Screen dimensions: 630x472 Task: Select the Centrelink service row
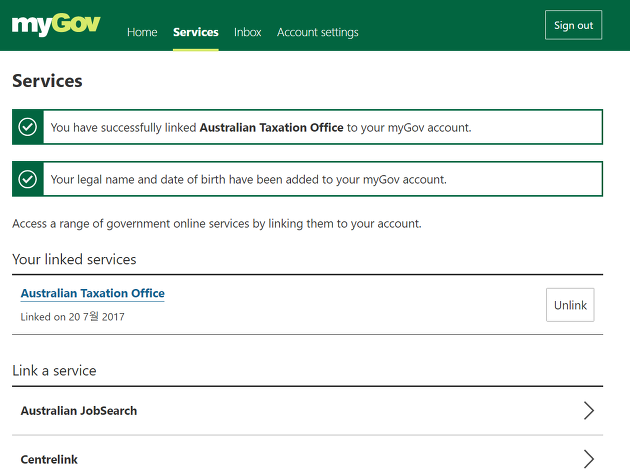(x=307, y=454)
